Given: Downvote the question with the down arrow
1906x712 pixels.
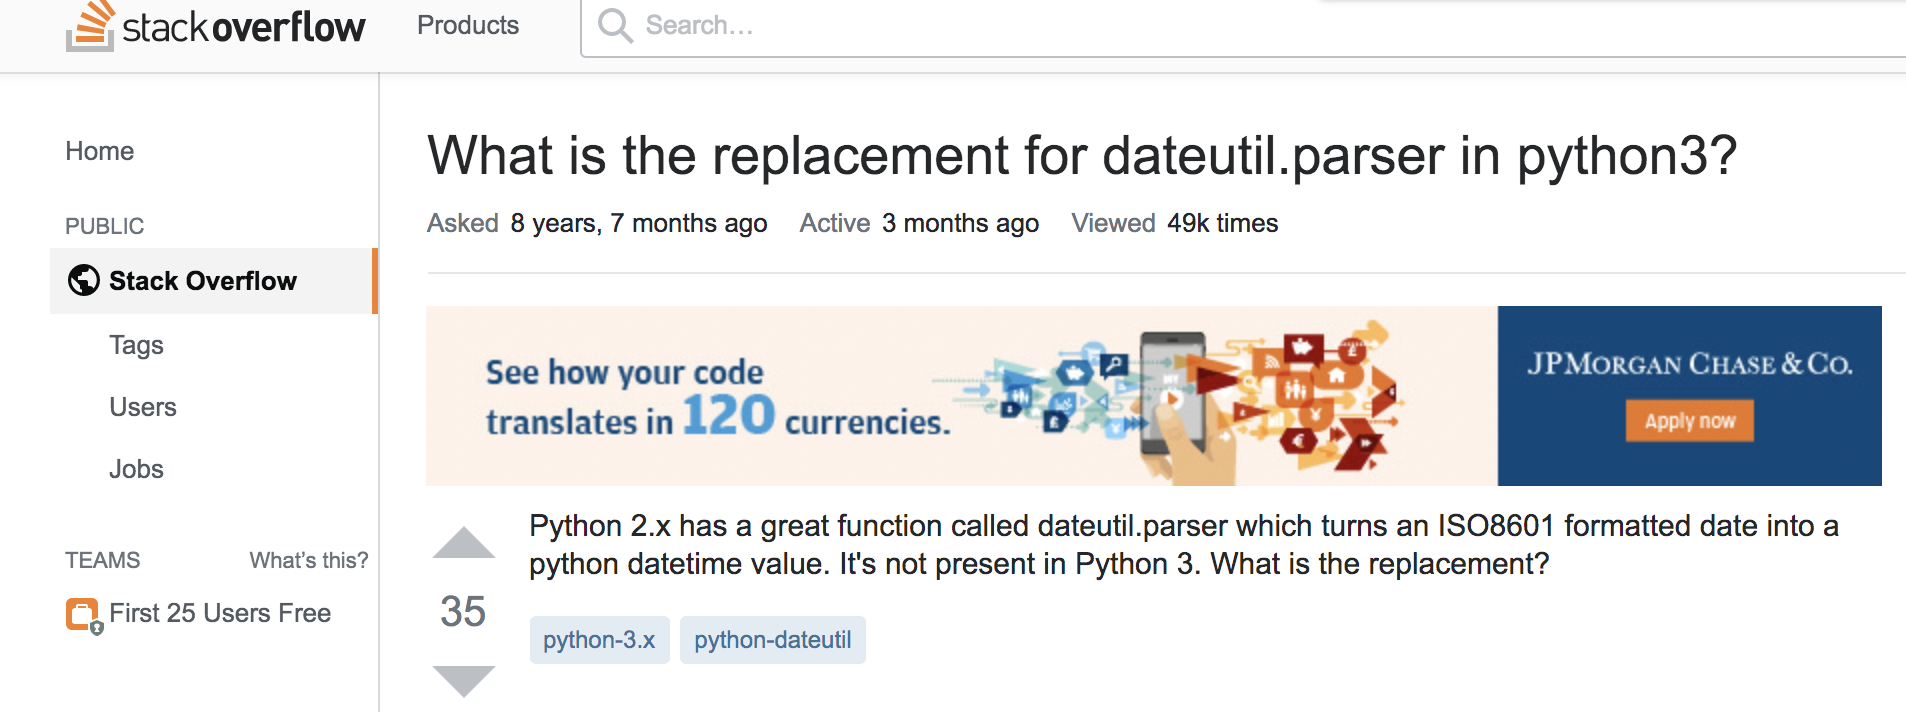Looking at the screenshot, I should tap(462, 681).
